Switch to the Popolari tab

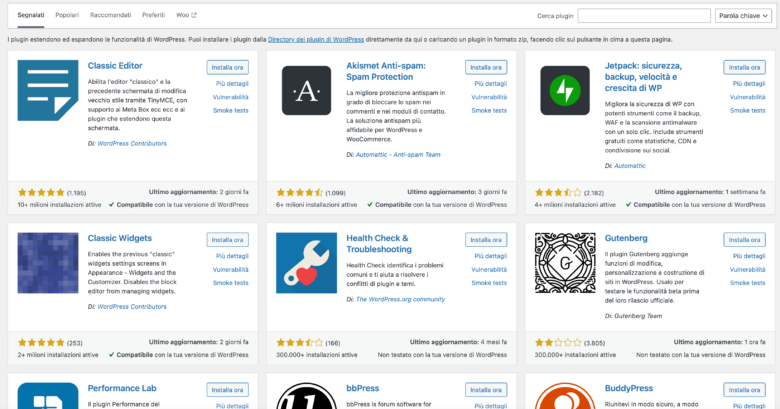click(67, 16)
